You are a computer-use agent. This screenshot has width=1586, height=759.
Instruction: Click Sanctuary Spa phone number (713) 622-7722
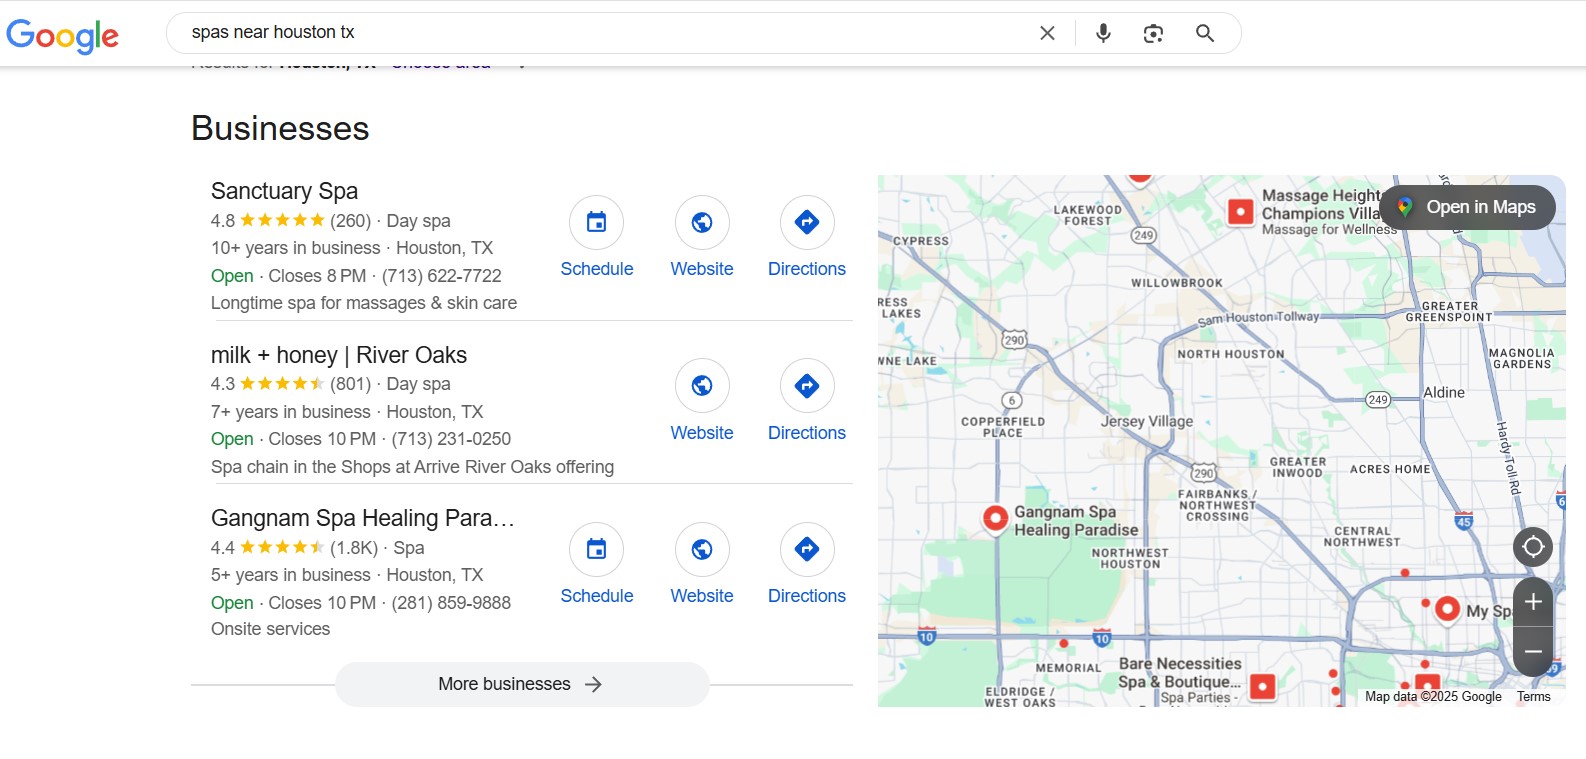(442, 276)
